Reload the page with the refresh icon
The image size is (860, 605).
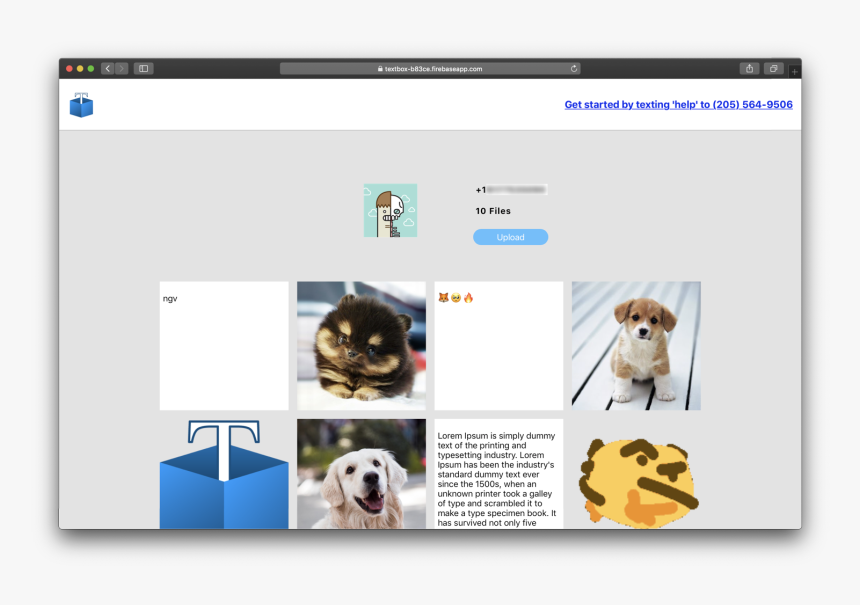574,69
